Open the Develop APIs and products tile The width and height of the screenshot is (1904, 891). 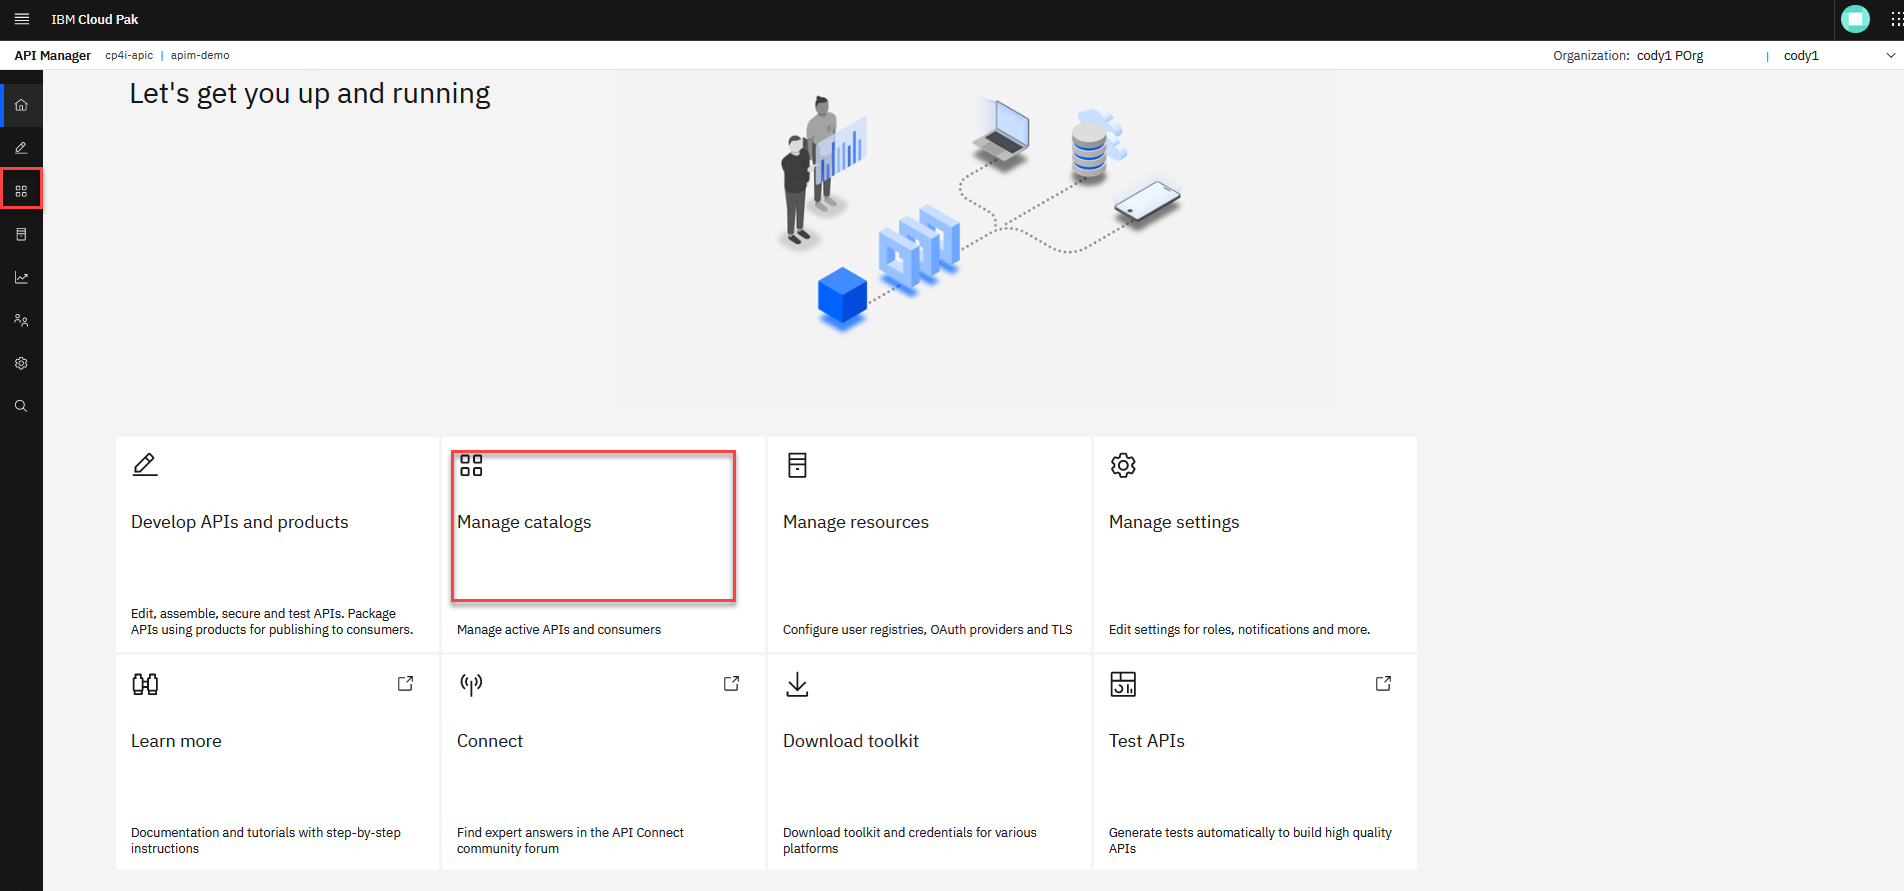click(277, 544)
